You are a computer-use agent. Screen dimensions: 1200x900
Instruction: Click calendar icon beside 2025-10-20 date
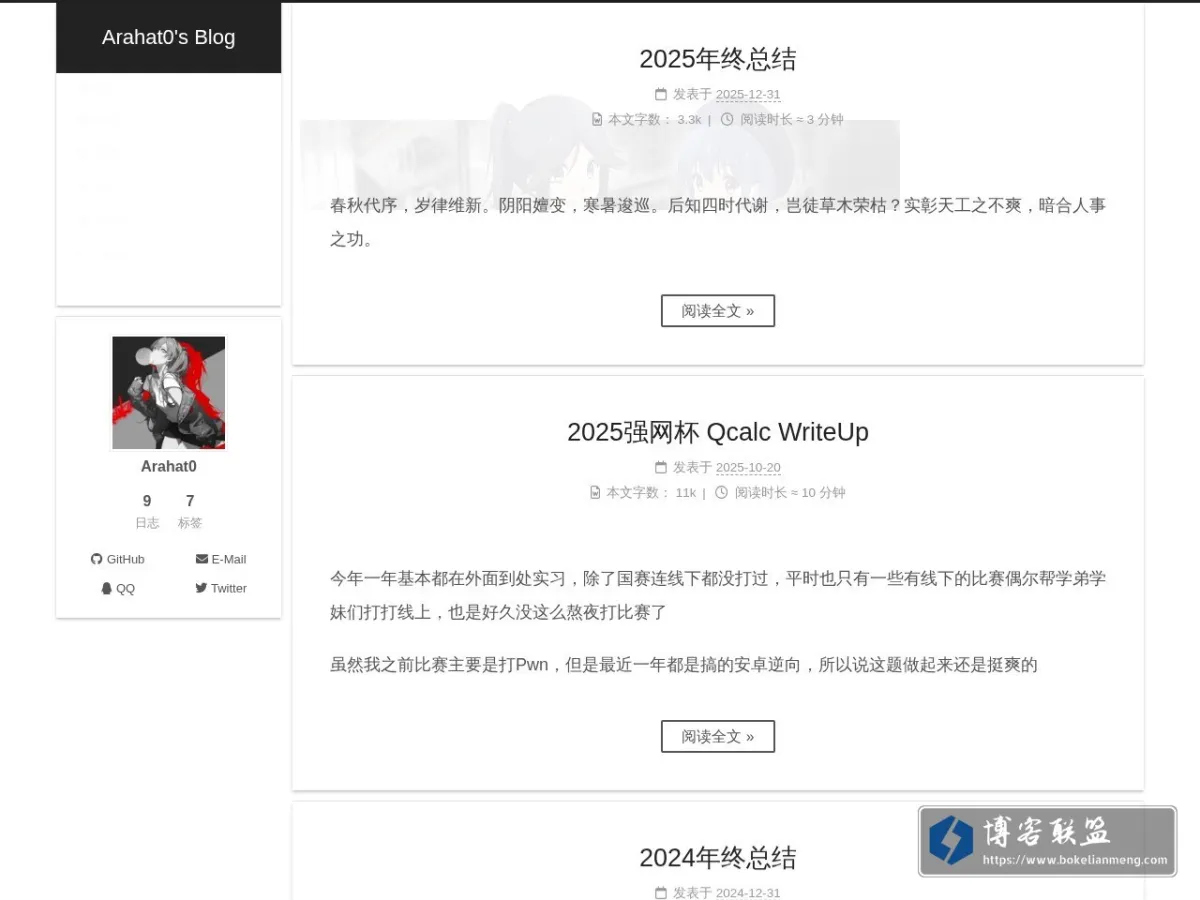(x=661, y=467)
